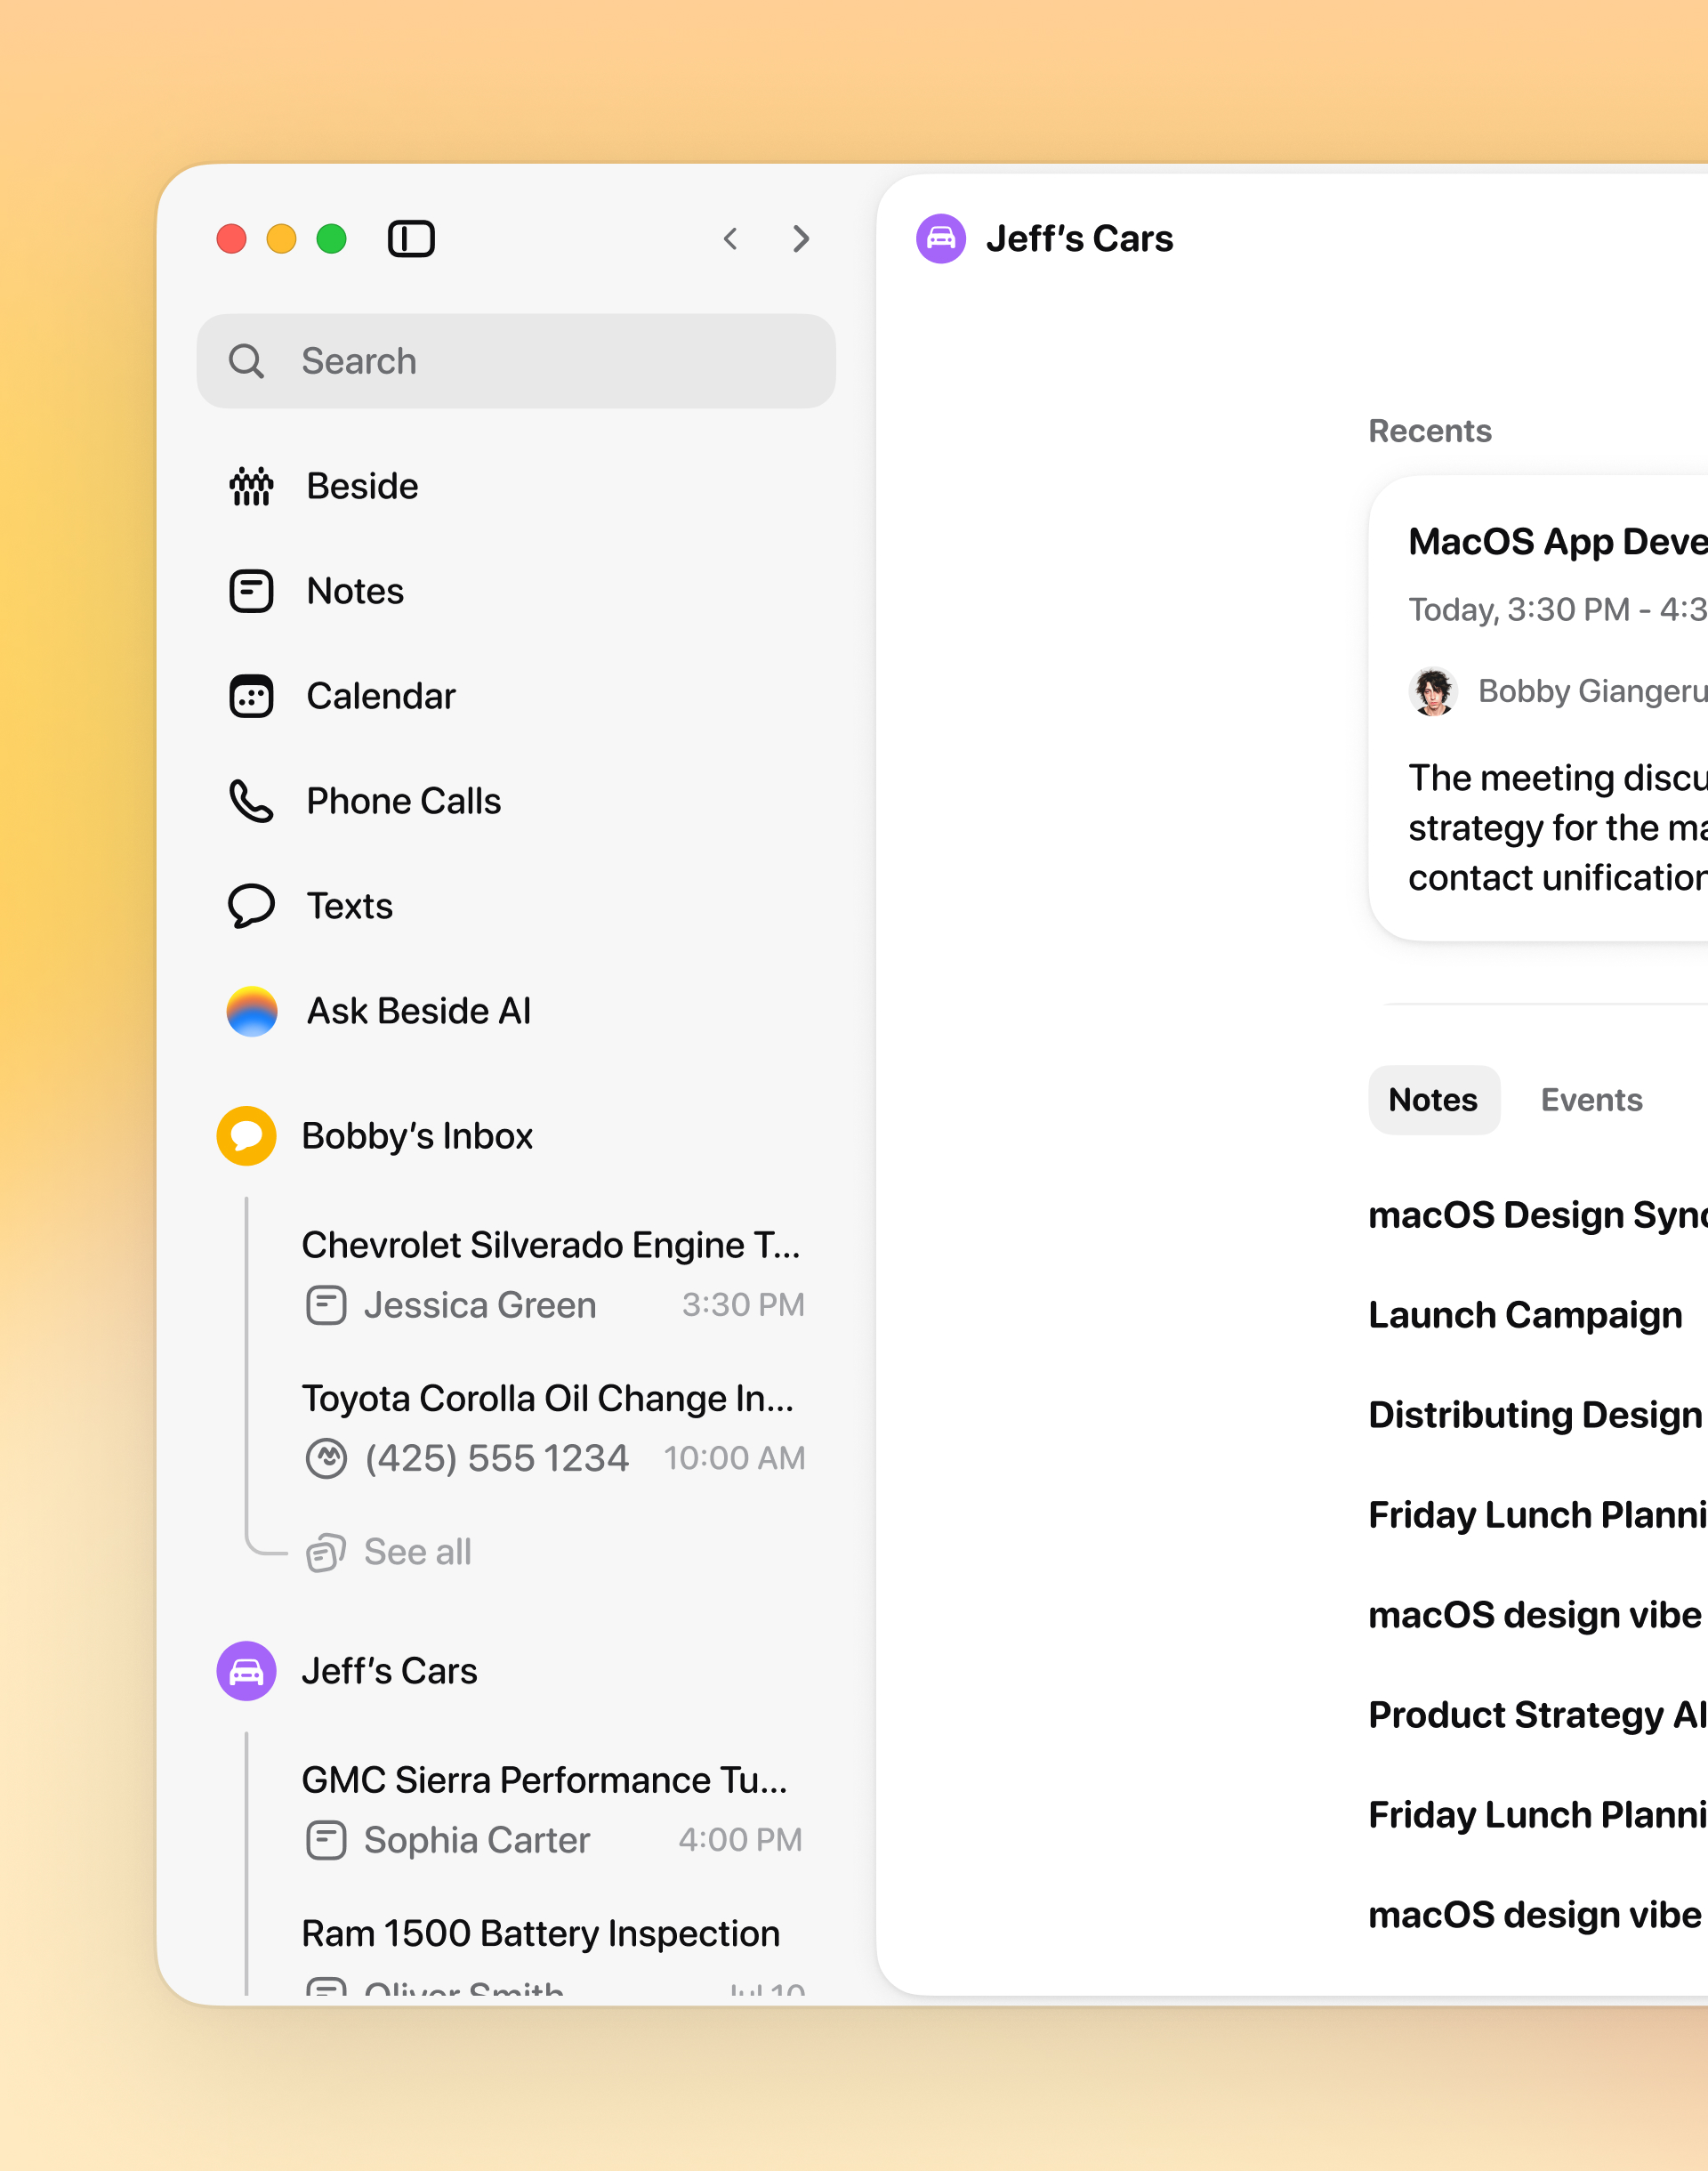
Task: Collapse the Bobby's Inbox group
Action: [417, 1136]
